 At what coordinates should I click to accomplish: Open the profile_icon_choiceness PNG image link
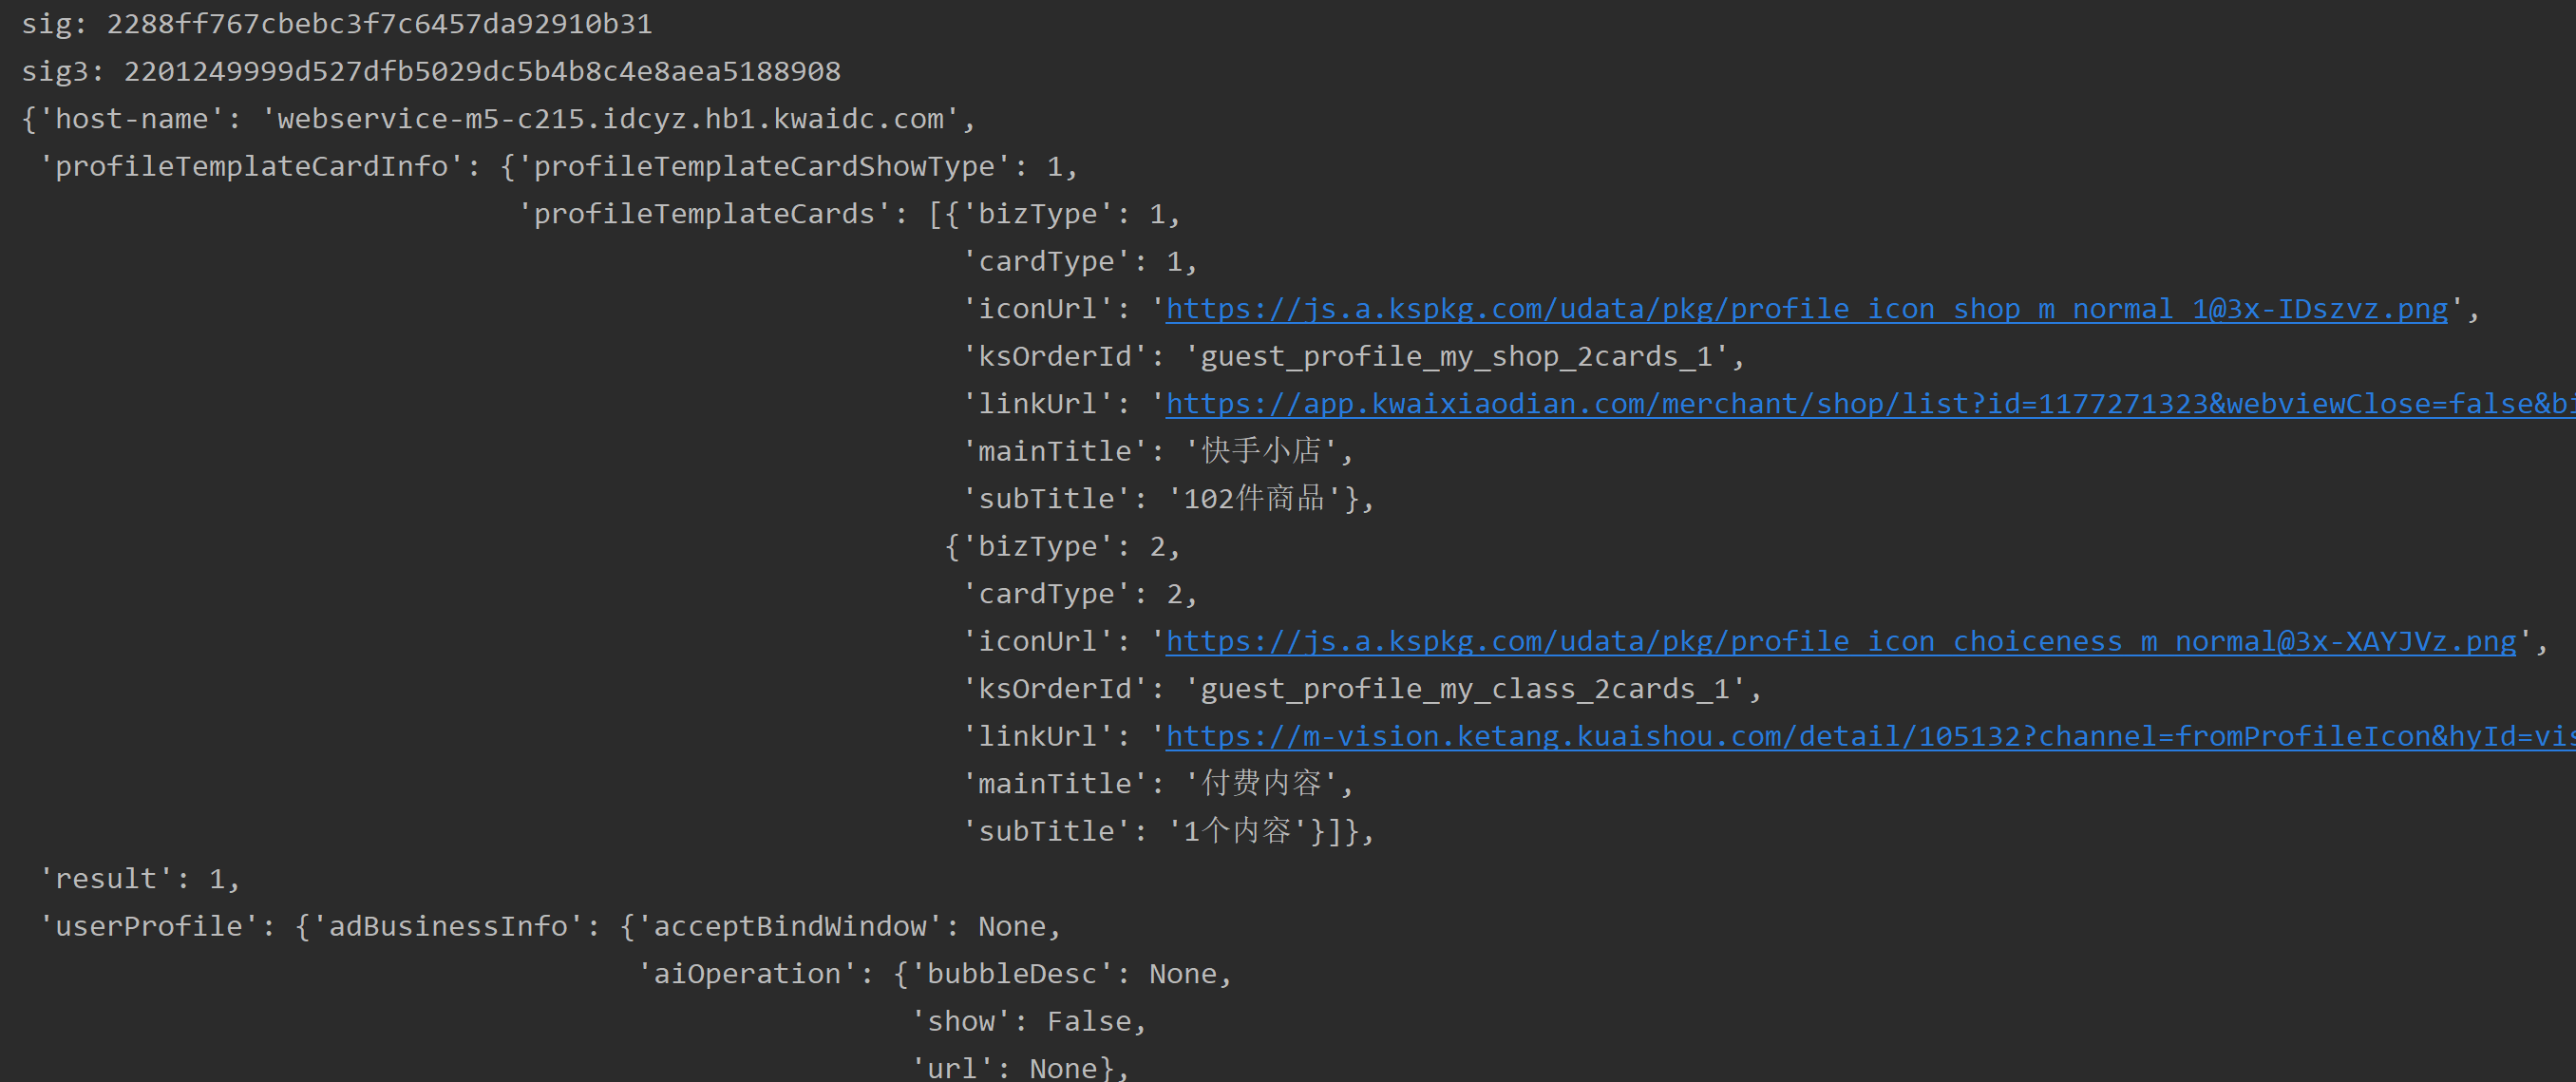[x=1840, y=640]
